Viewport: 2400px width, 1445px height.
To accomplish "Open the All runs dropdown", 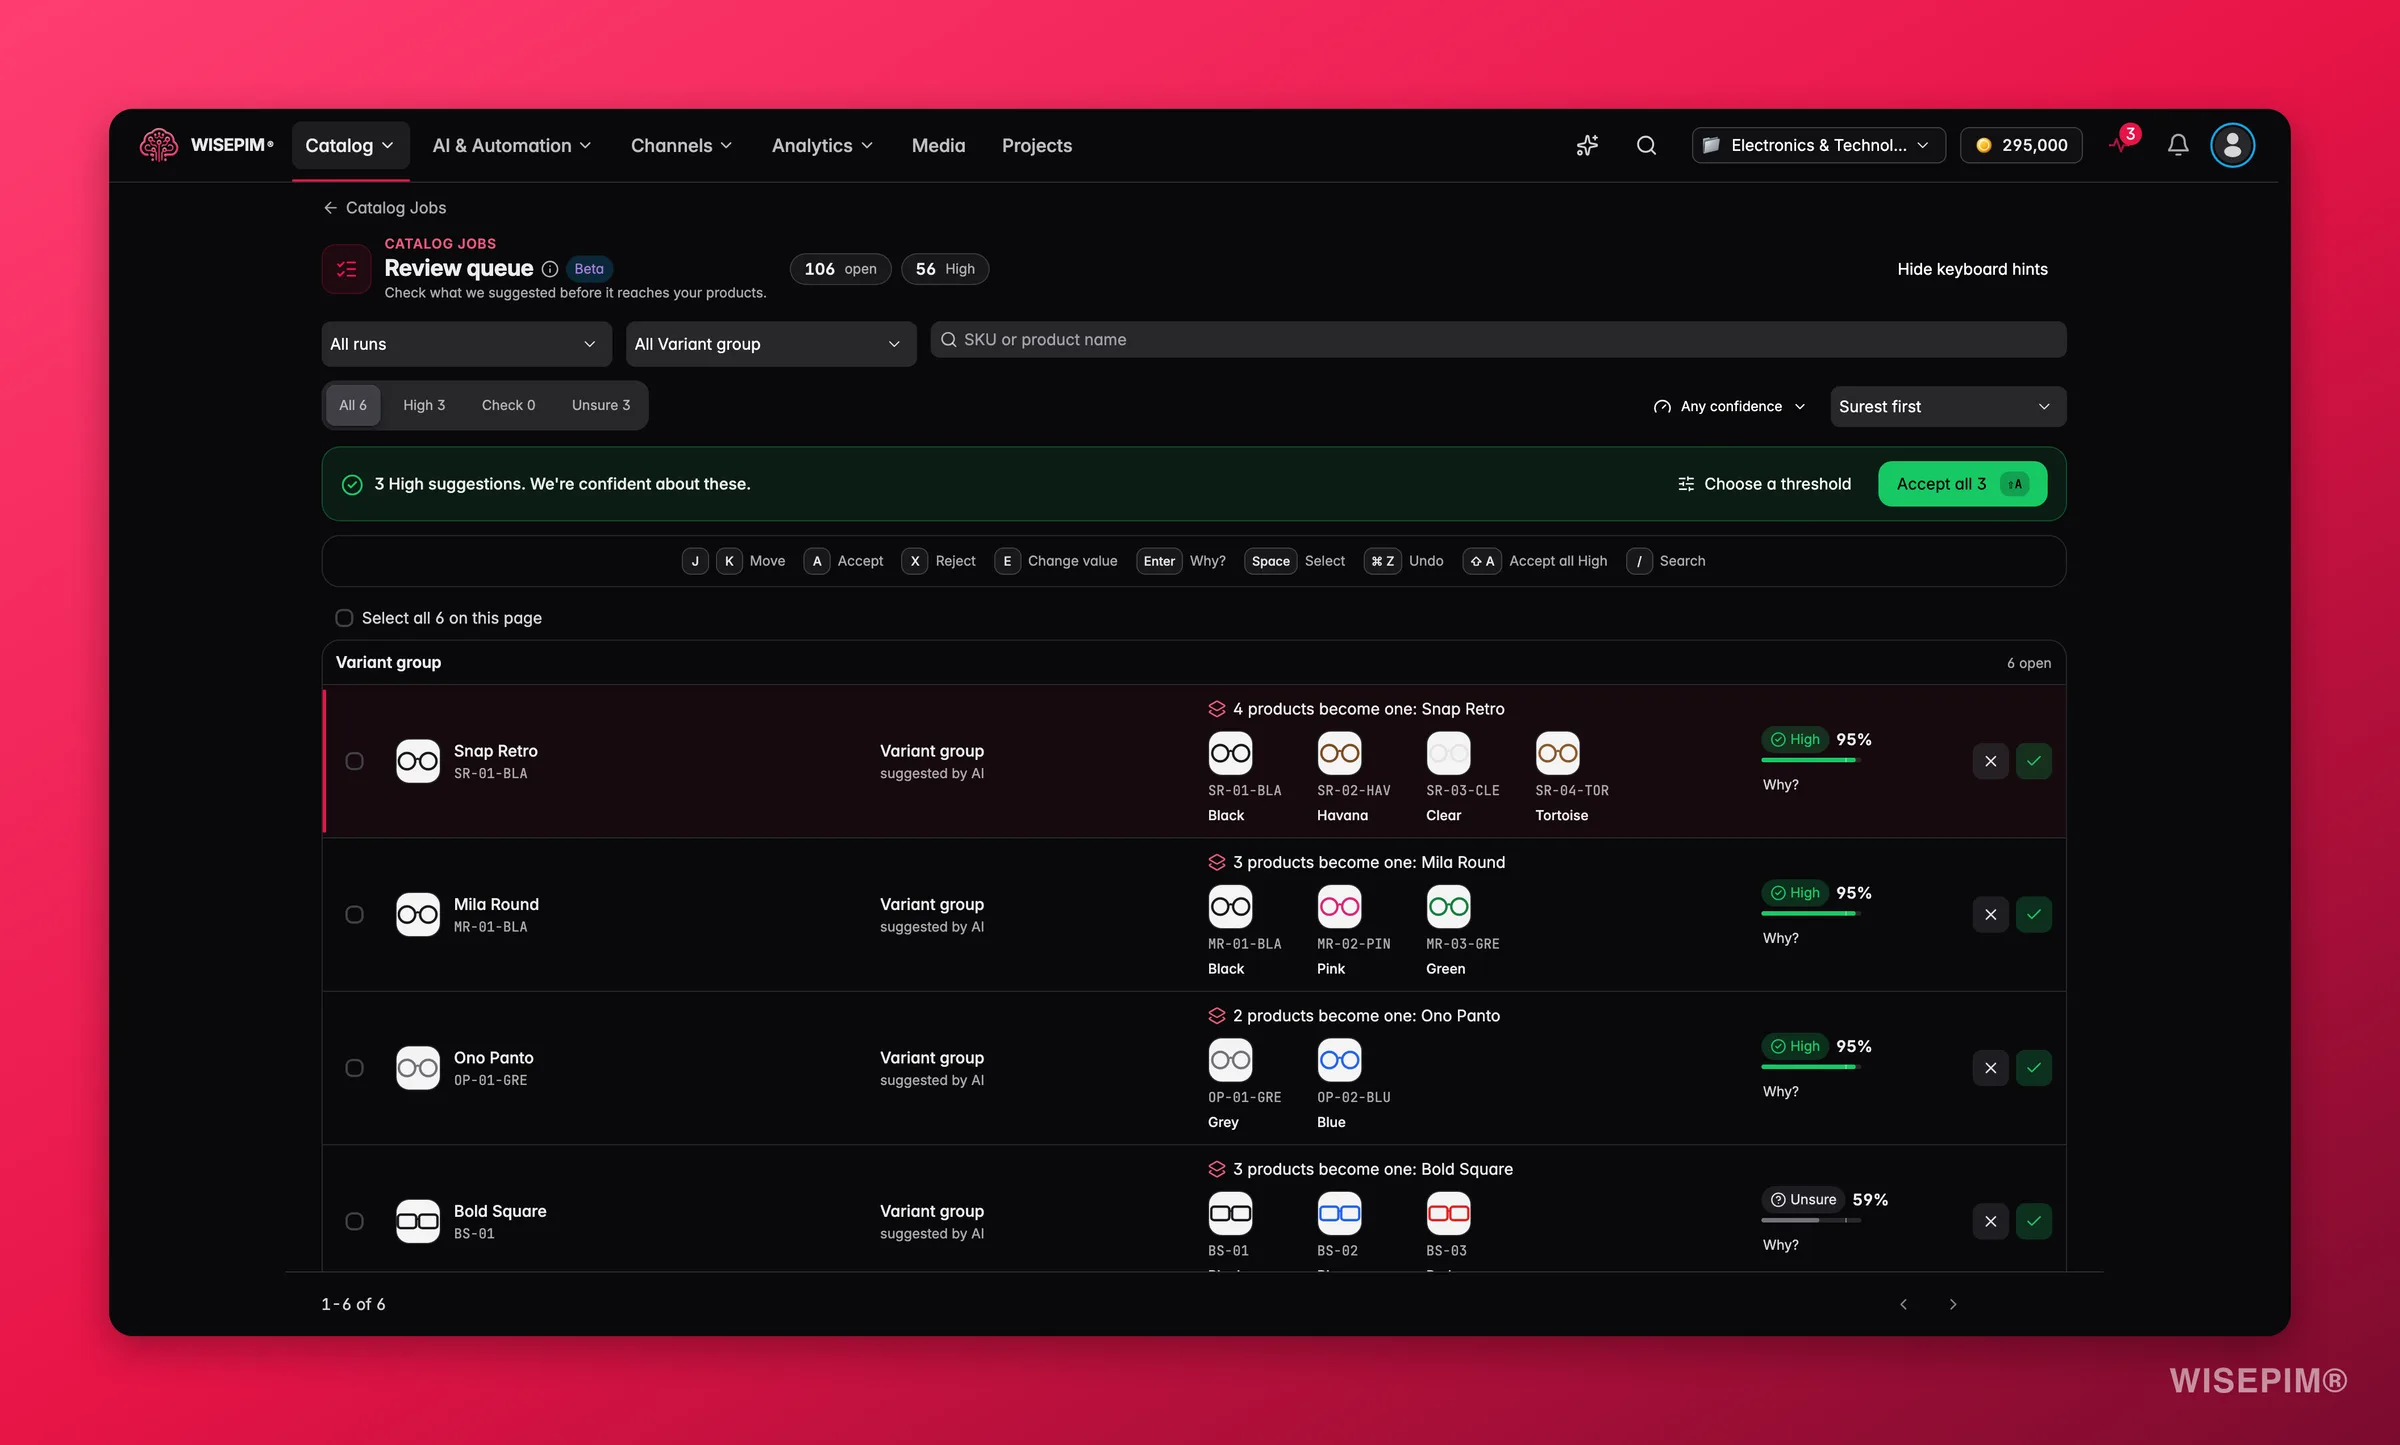I will coord(466,344).
